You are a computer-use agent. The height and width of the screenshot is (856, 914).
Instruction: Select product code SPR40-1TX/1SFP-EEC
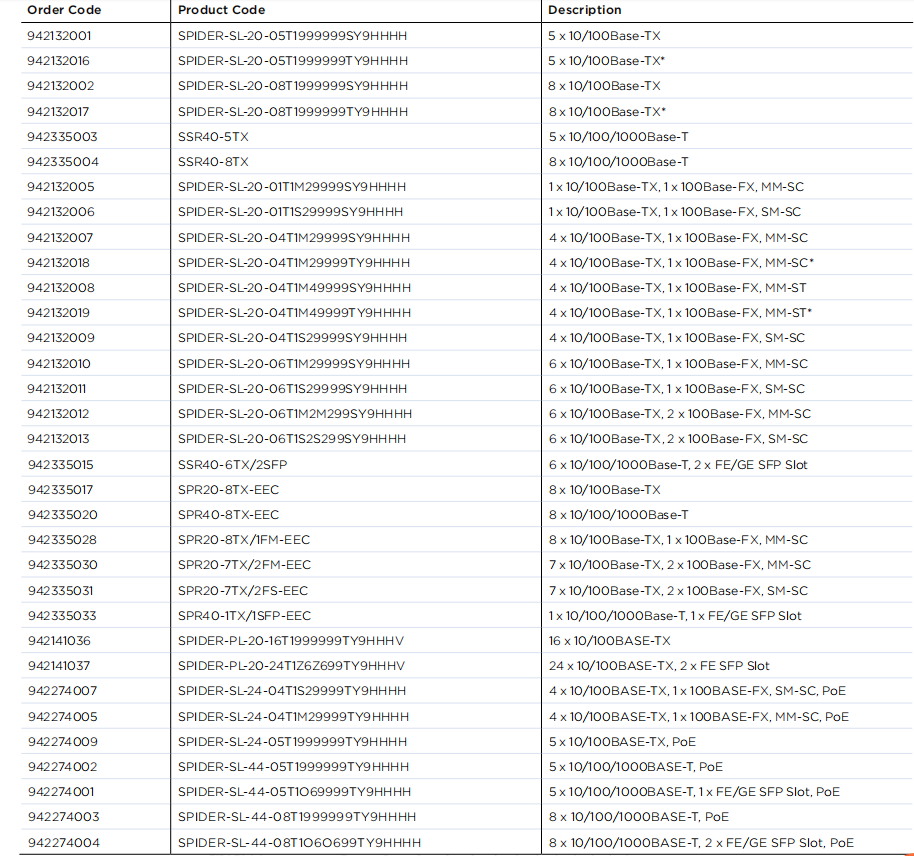244,616
